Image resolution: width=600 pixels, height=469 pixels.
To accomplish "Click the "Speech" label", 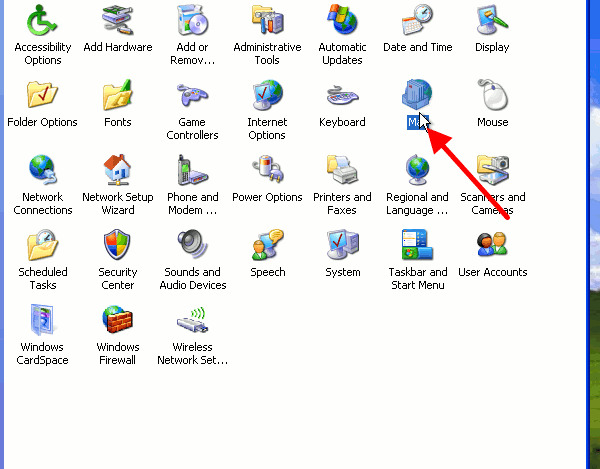I will click(x=267, y=272).
